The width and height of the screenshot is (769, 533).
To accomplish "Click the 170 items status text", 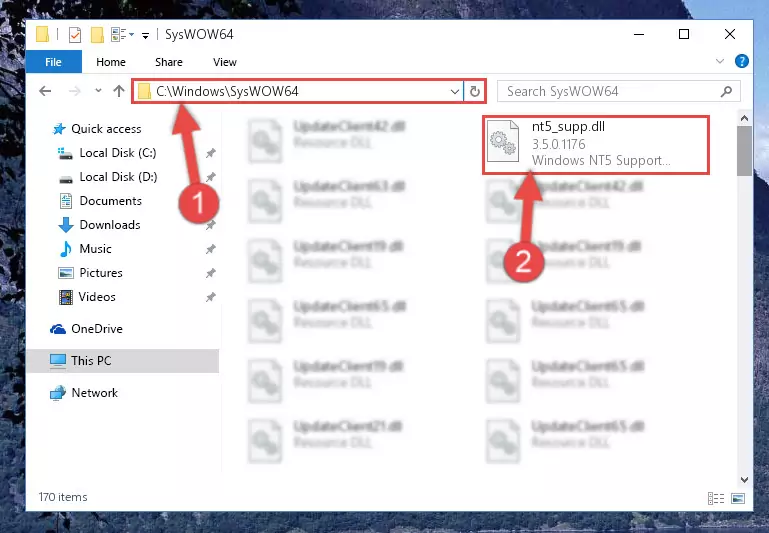I will coord(63,497).
